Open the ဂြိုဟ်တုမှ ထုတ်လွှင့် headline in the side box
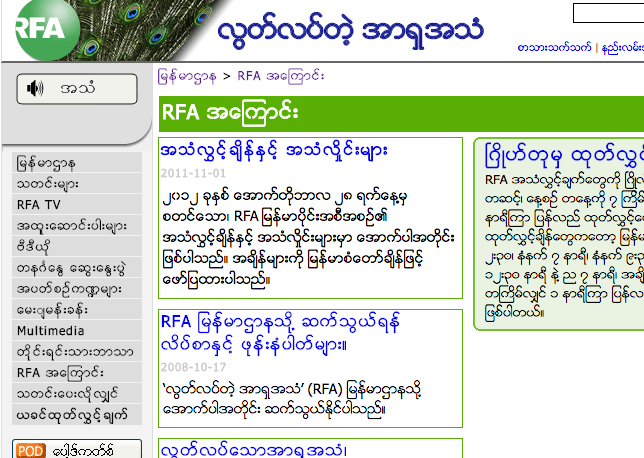The width and height of the screenshot is (644, 458). [x=564, y=155]
